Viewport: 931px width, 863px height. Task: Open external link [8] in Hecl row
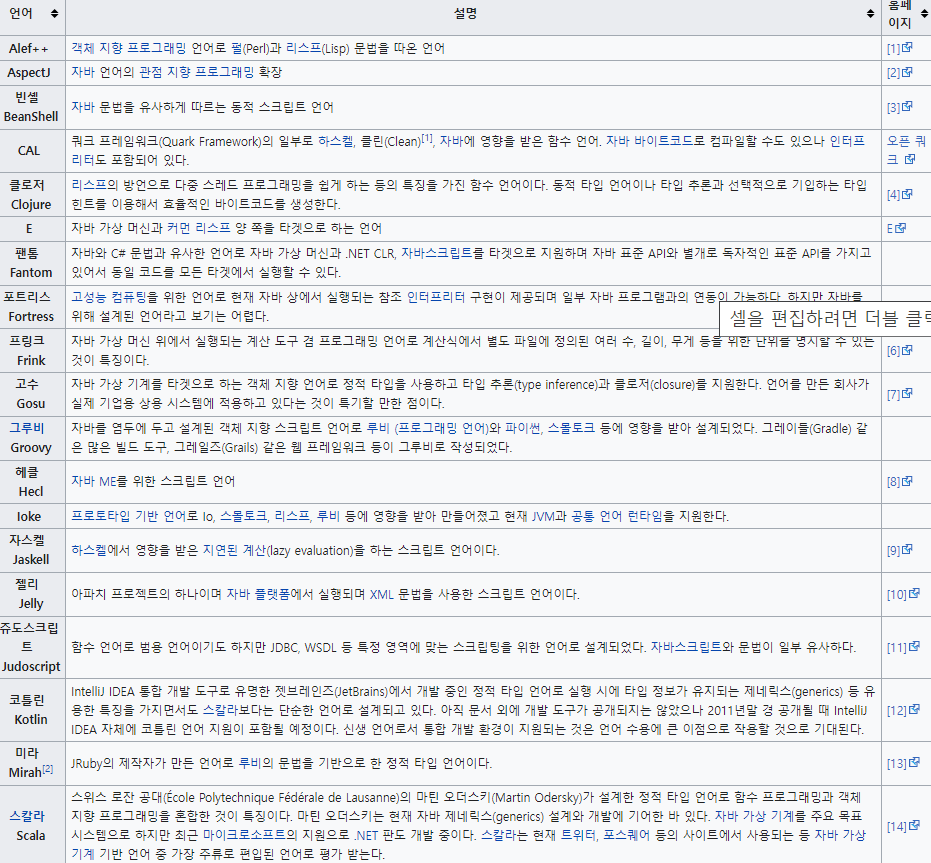coord(899,481)
